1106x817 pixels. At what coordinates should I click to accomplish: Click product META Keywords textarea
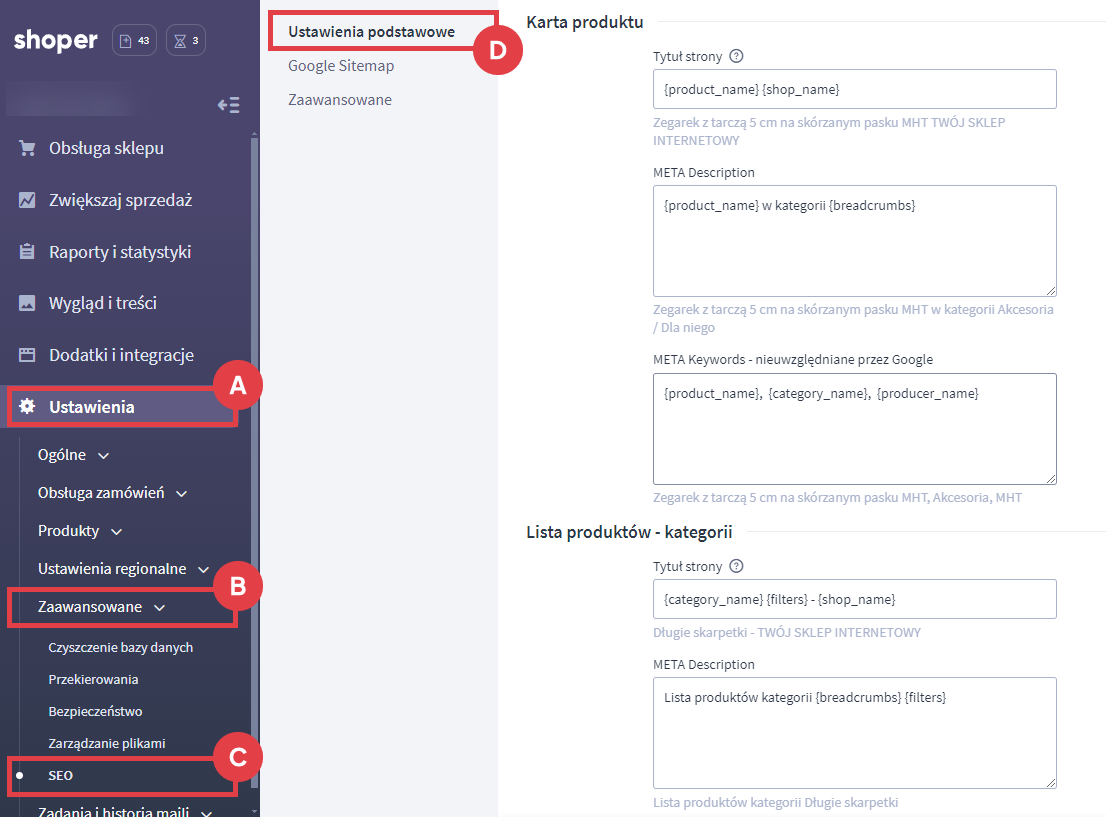point(854,429)
